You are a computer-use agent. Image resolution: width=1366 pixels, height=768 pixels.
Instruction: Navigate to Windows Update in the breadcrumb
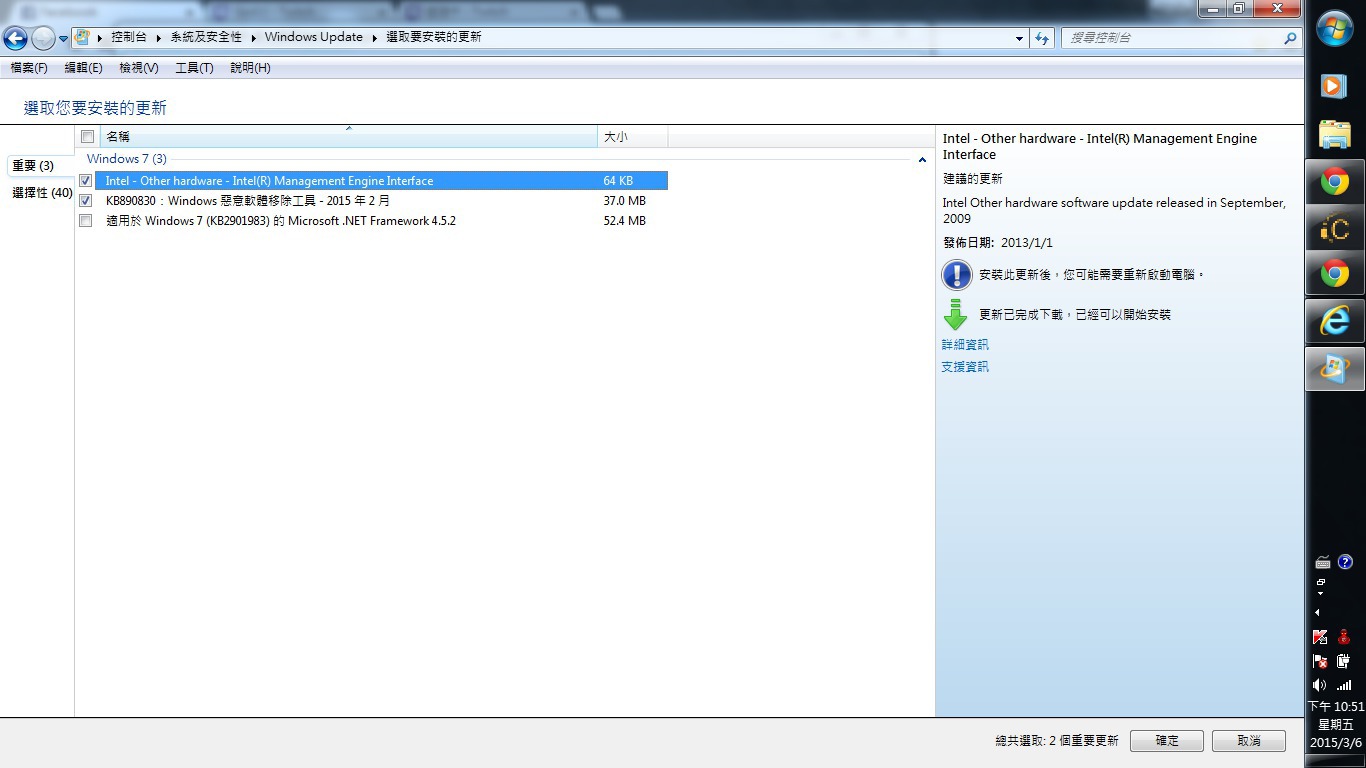314,37
